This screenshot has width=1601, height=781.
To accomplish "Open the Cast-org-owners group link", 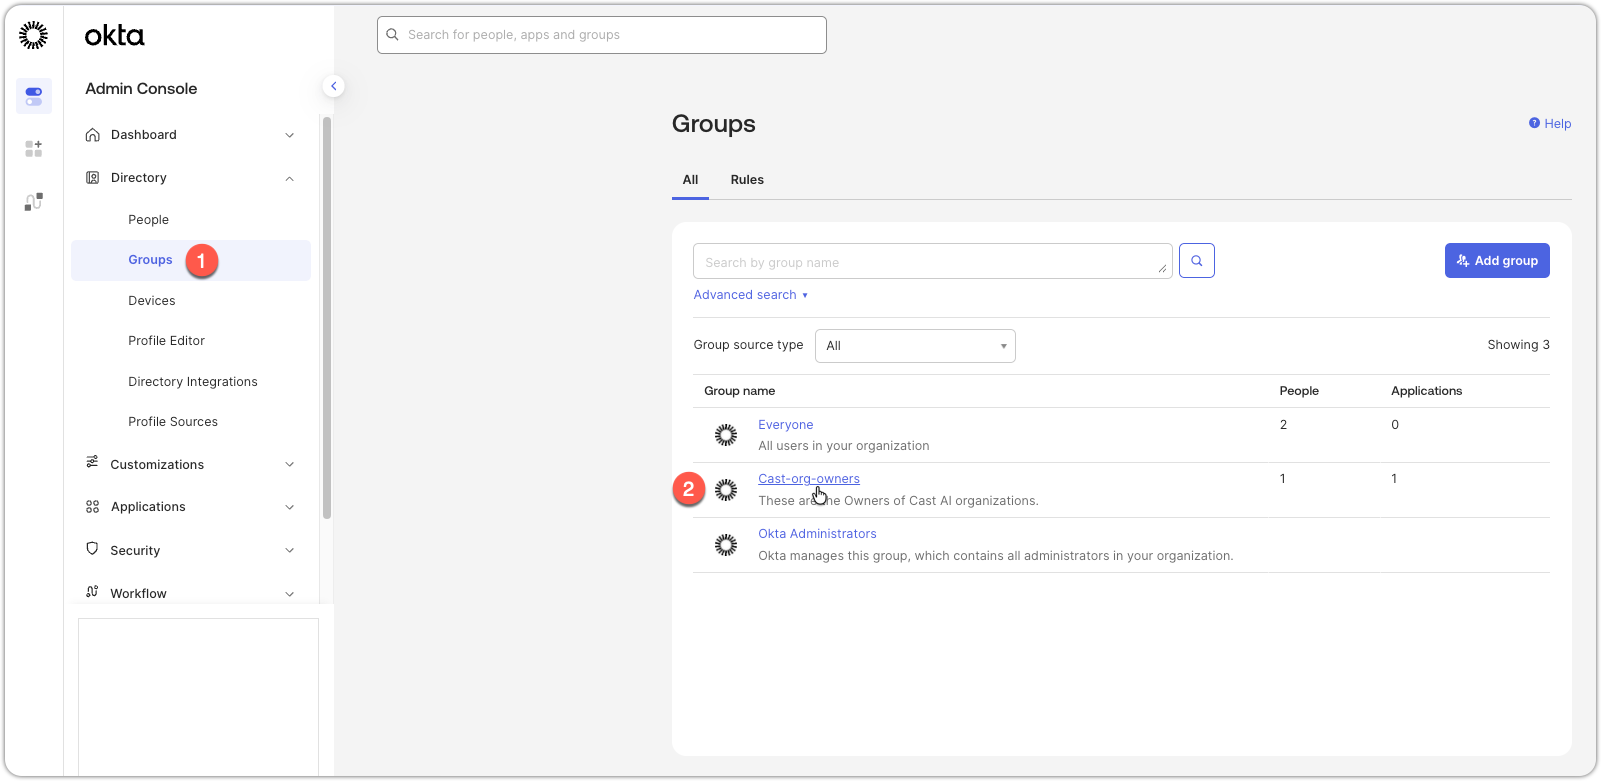I will [x=808, y=479].
